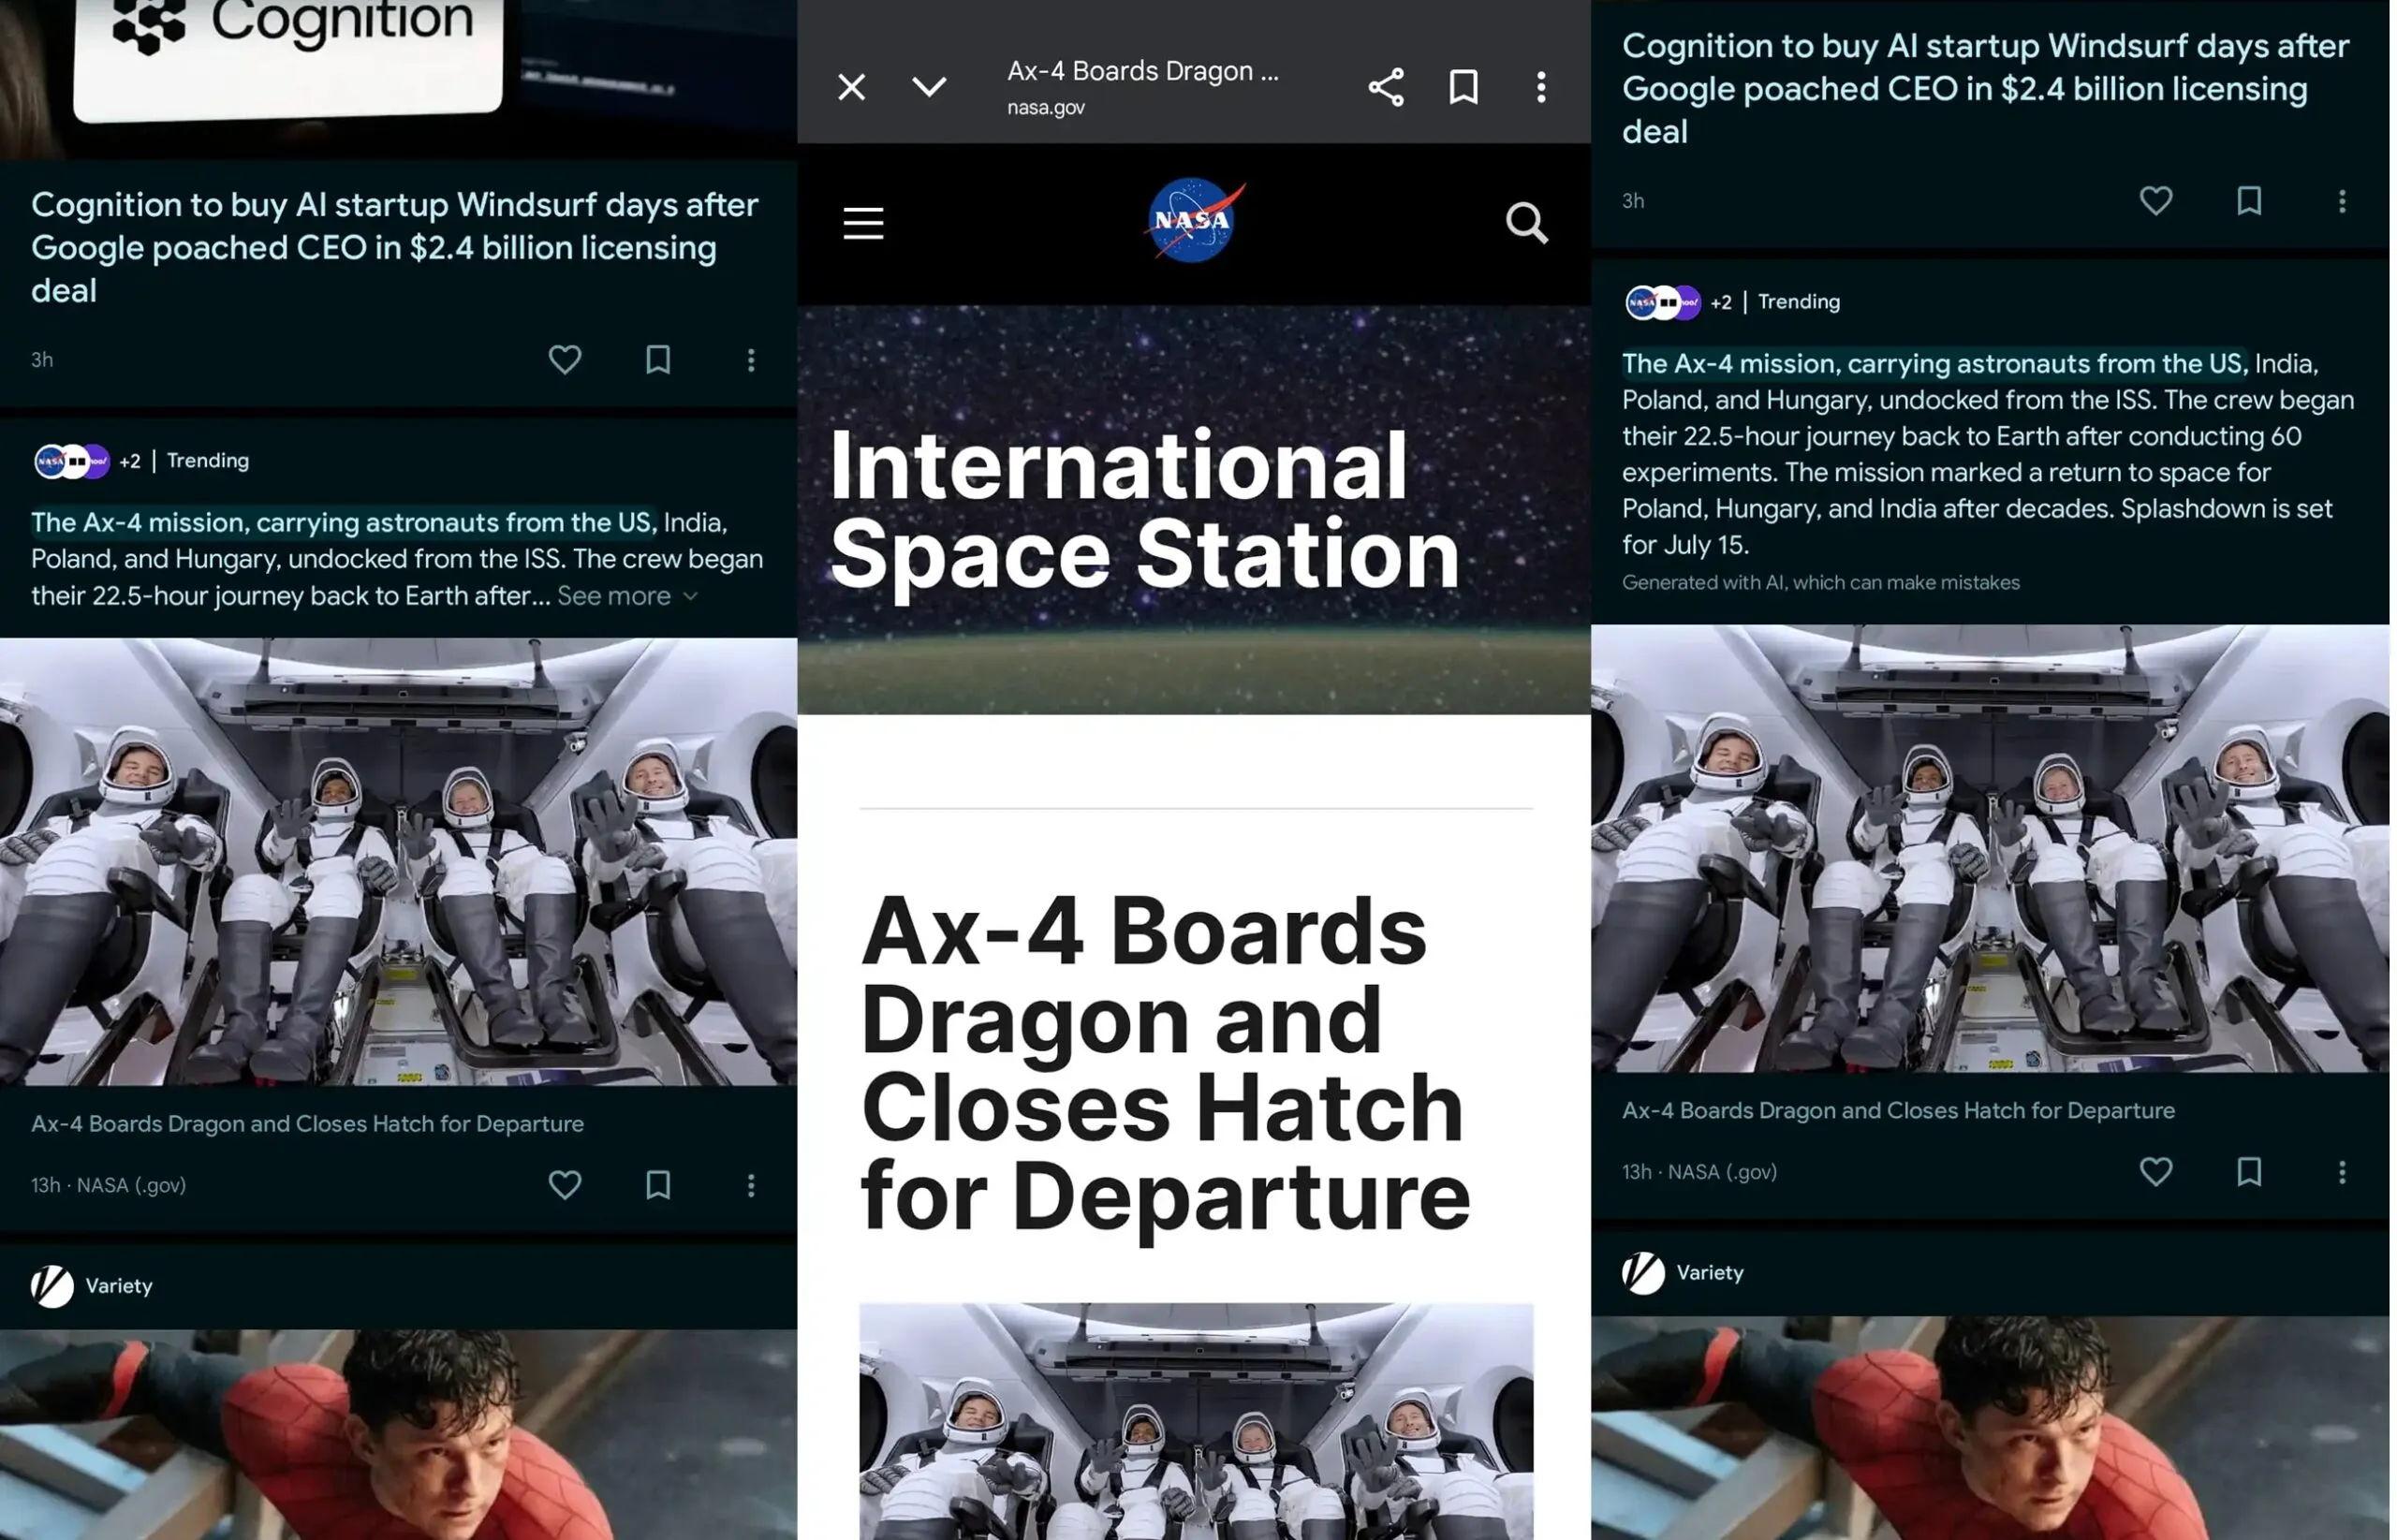Open the Cognition headline in right panel

tap(1986, 88)
